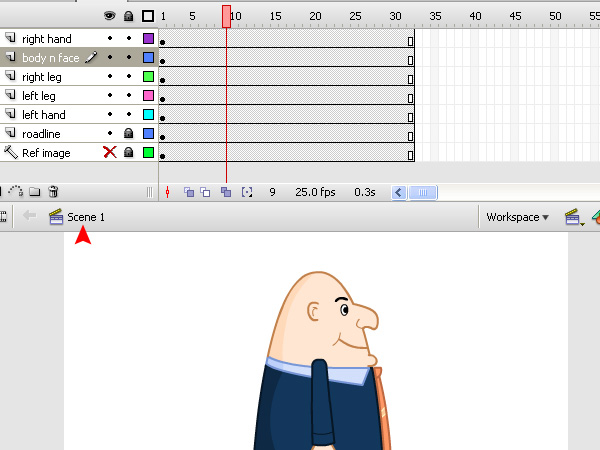Add a motion guide layer
The height and width of the screenshot is (450, 600).
(x=16, y=191)
